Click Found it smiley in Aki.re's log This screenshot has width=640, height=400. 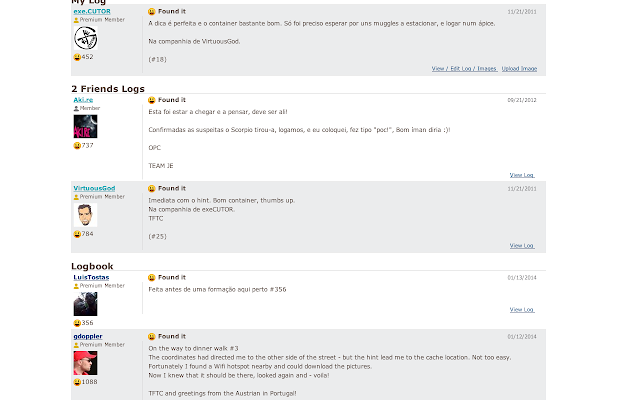(x=151, y=100)
